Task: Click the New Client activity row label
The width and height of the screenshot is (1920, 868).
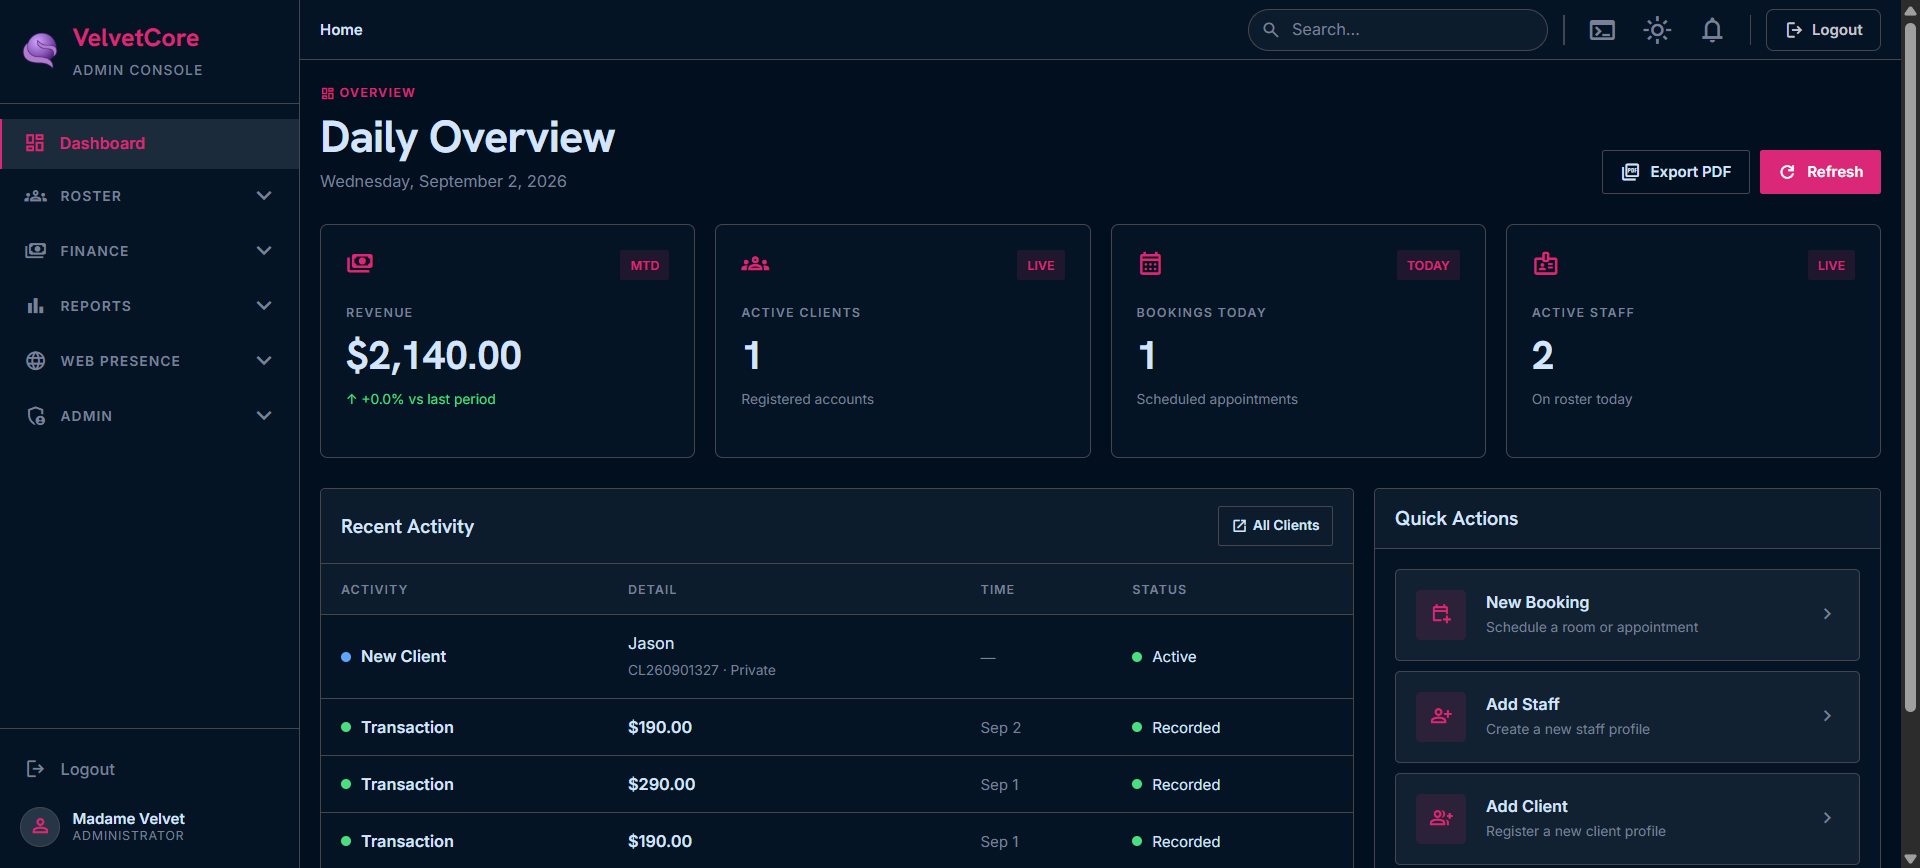Action: click(403, 657)
